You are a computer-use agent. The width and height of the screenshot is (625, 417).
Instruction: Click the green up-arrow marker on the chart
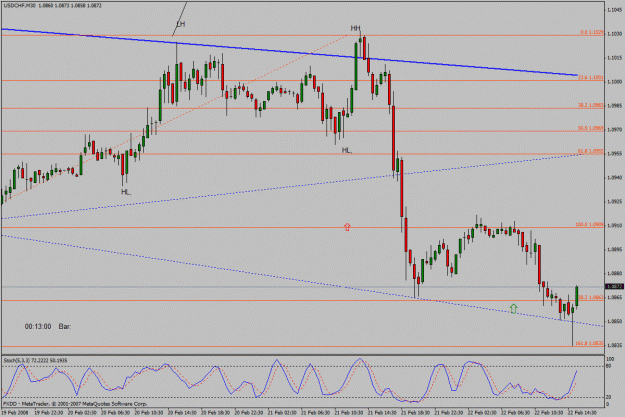(x=513, y=308)
